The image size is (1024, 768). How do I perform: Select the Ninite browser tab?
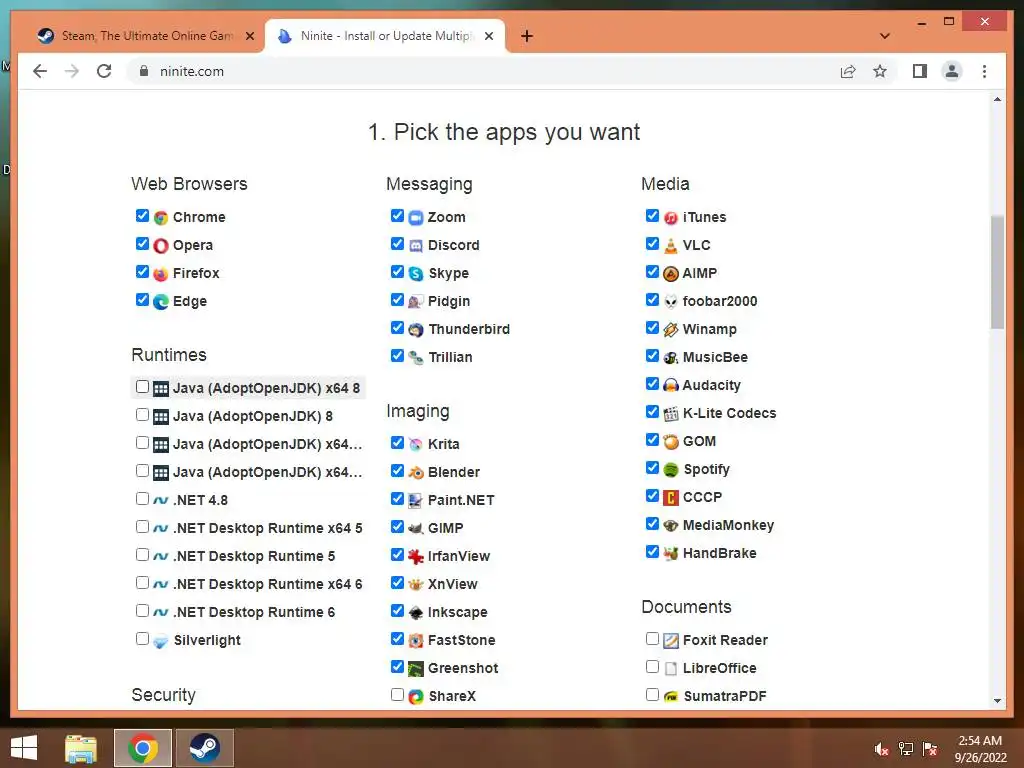tap(385, 36)
